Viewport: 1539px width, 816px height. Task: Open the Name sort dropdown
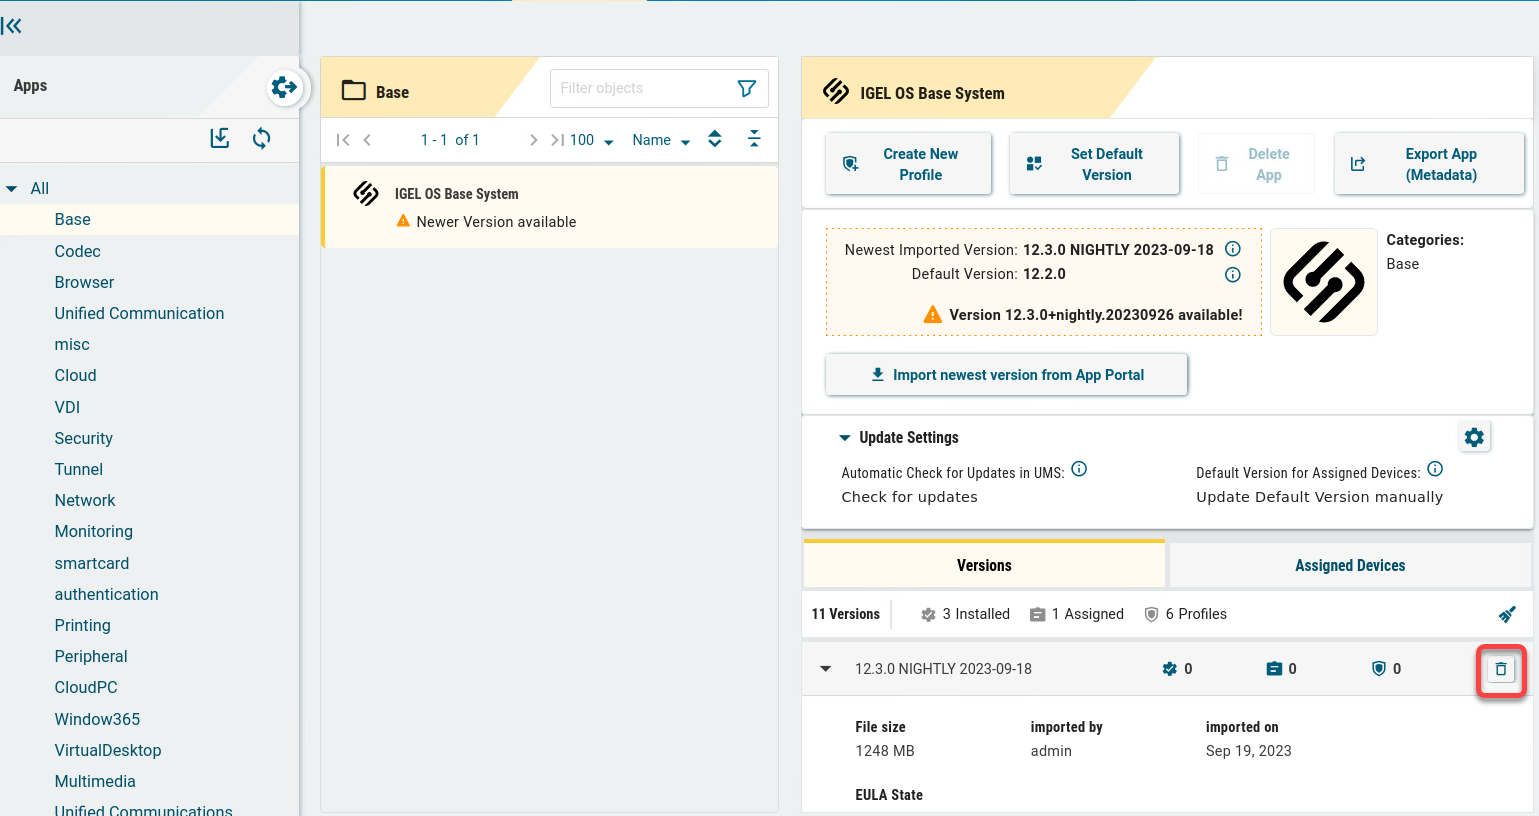coord(661,140)
